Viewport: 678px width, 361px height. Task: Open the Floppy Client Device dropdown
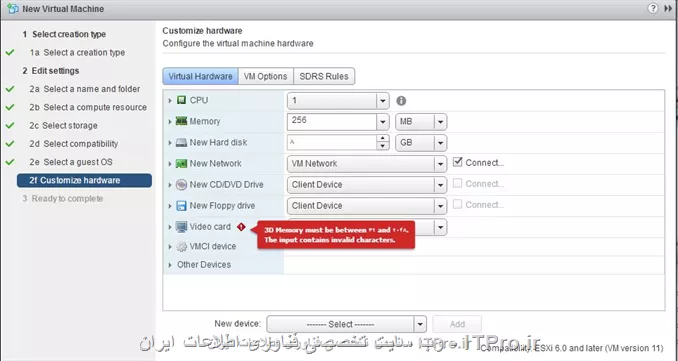coord(367,206)
